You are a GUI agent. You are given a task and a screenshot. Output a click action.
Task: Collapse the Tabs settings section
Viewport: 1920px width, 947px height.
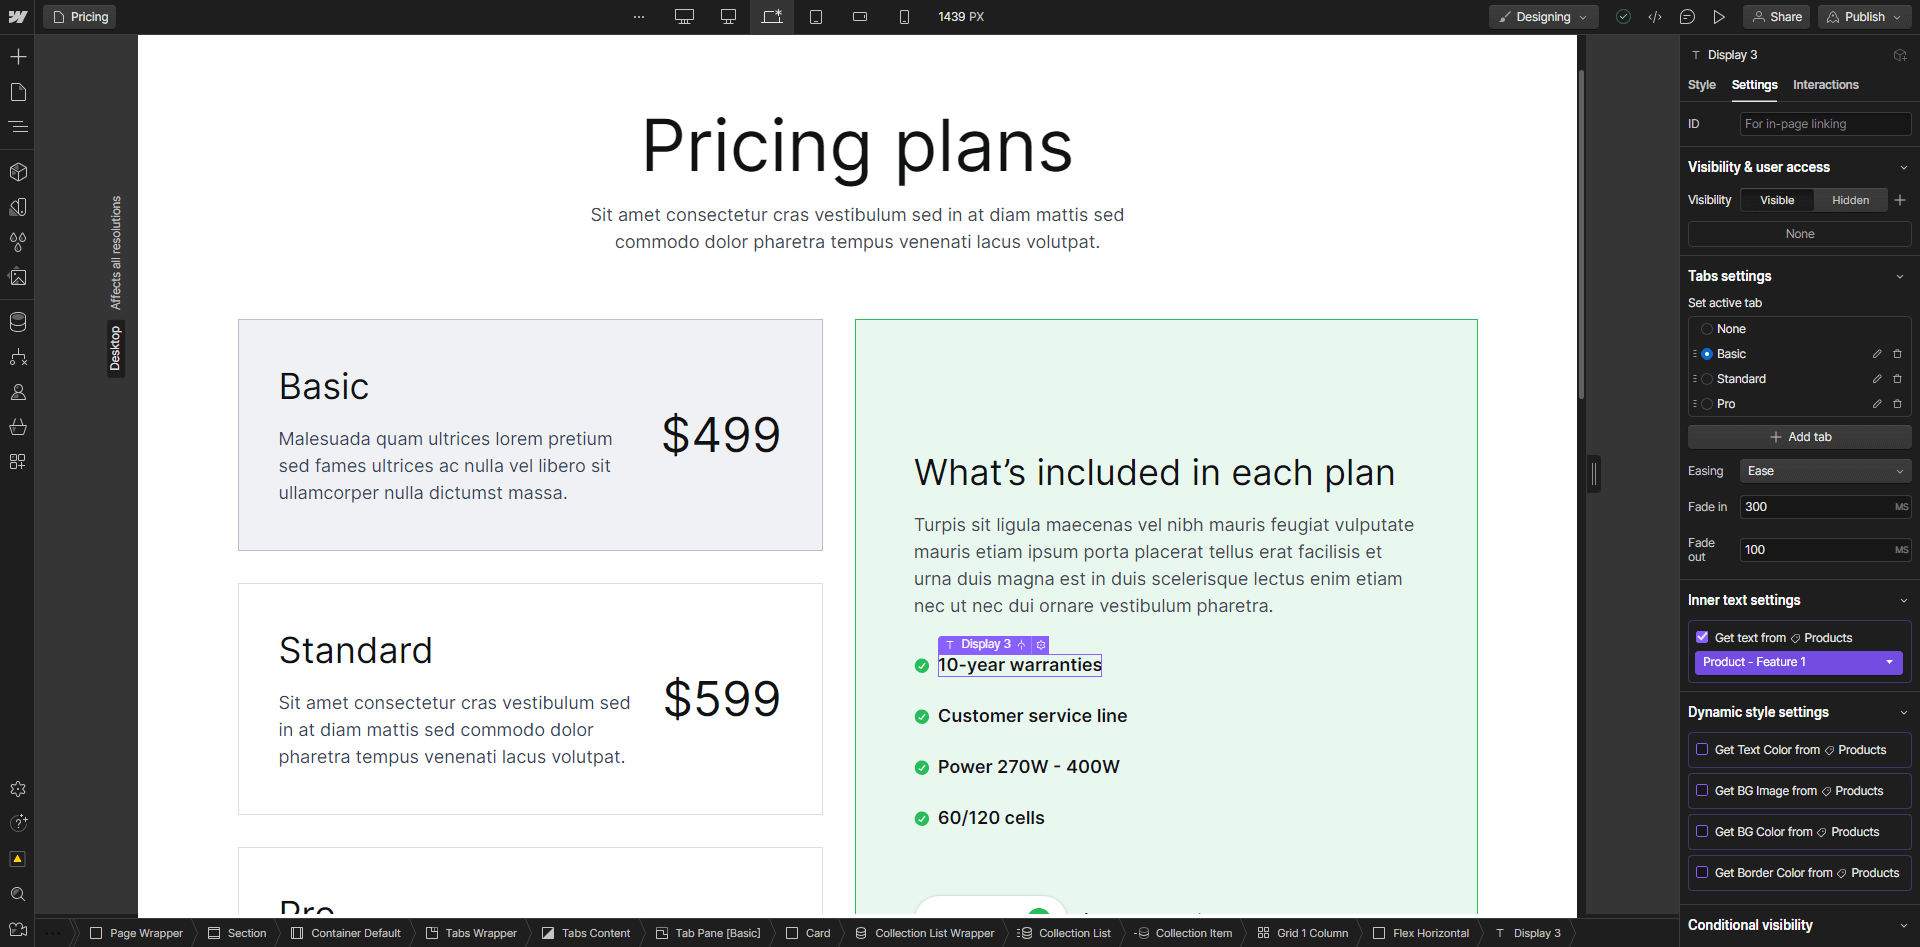click(1901, 276)
